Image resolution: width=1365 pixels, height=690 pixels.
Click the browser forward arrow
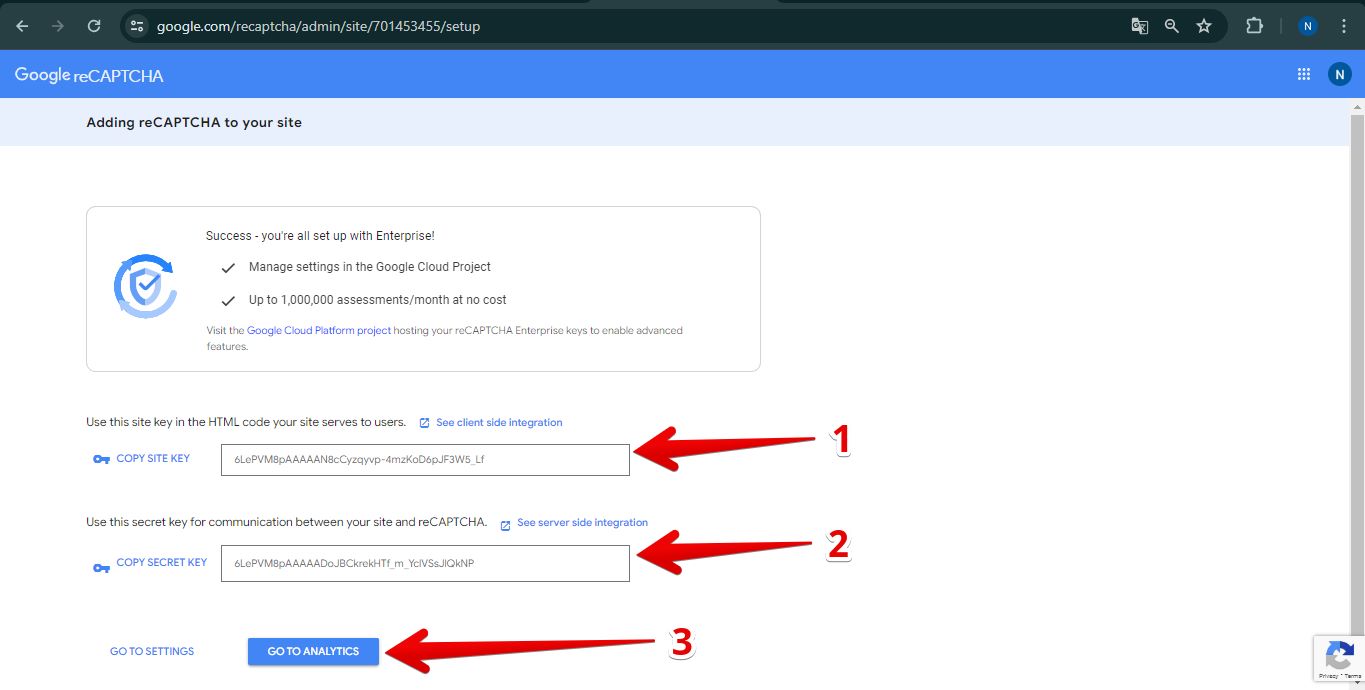pos(57,26)
